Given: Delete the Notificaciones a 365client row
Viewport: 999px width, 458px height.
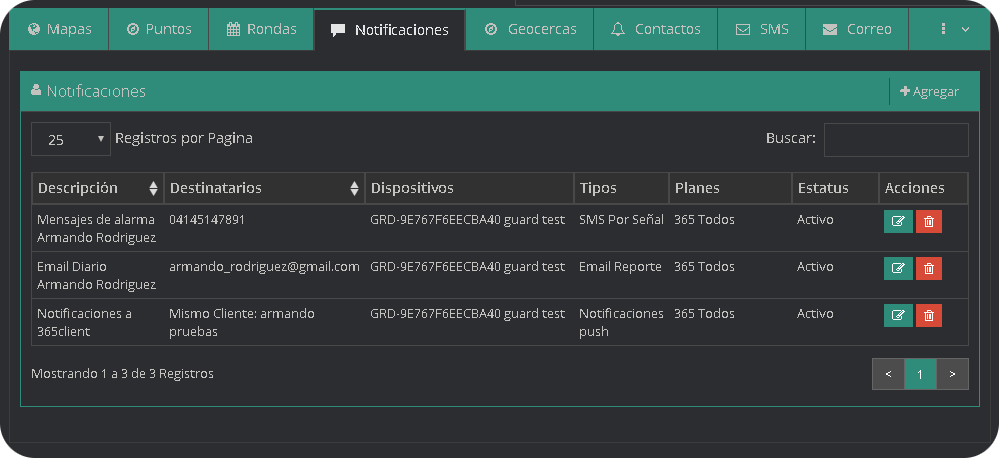Looking at the screenshot, I should [x=929, y=315].
